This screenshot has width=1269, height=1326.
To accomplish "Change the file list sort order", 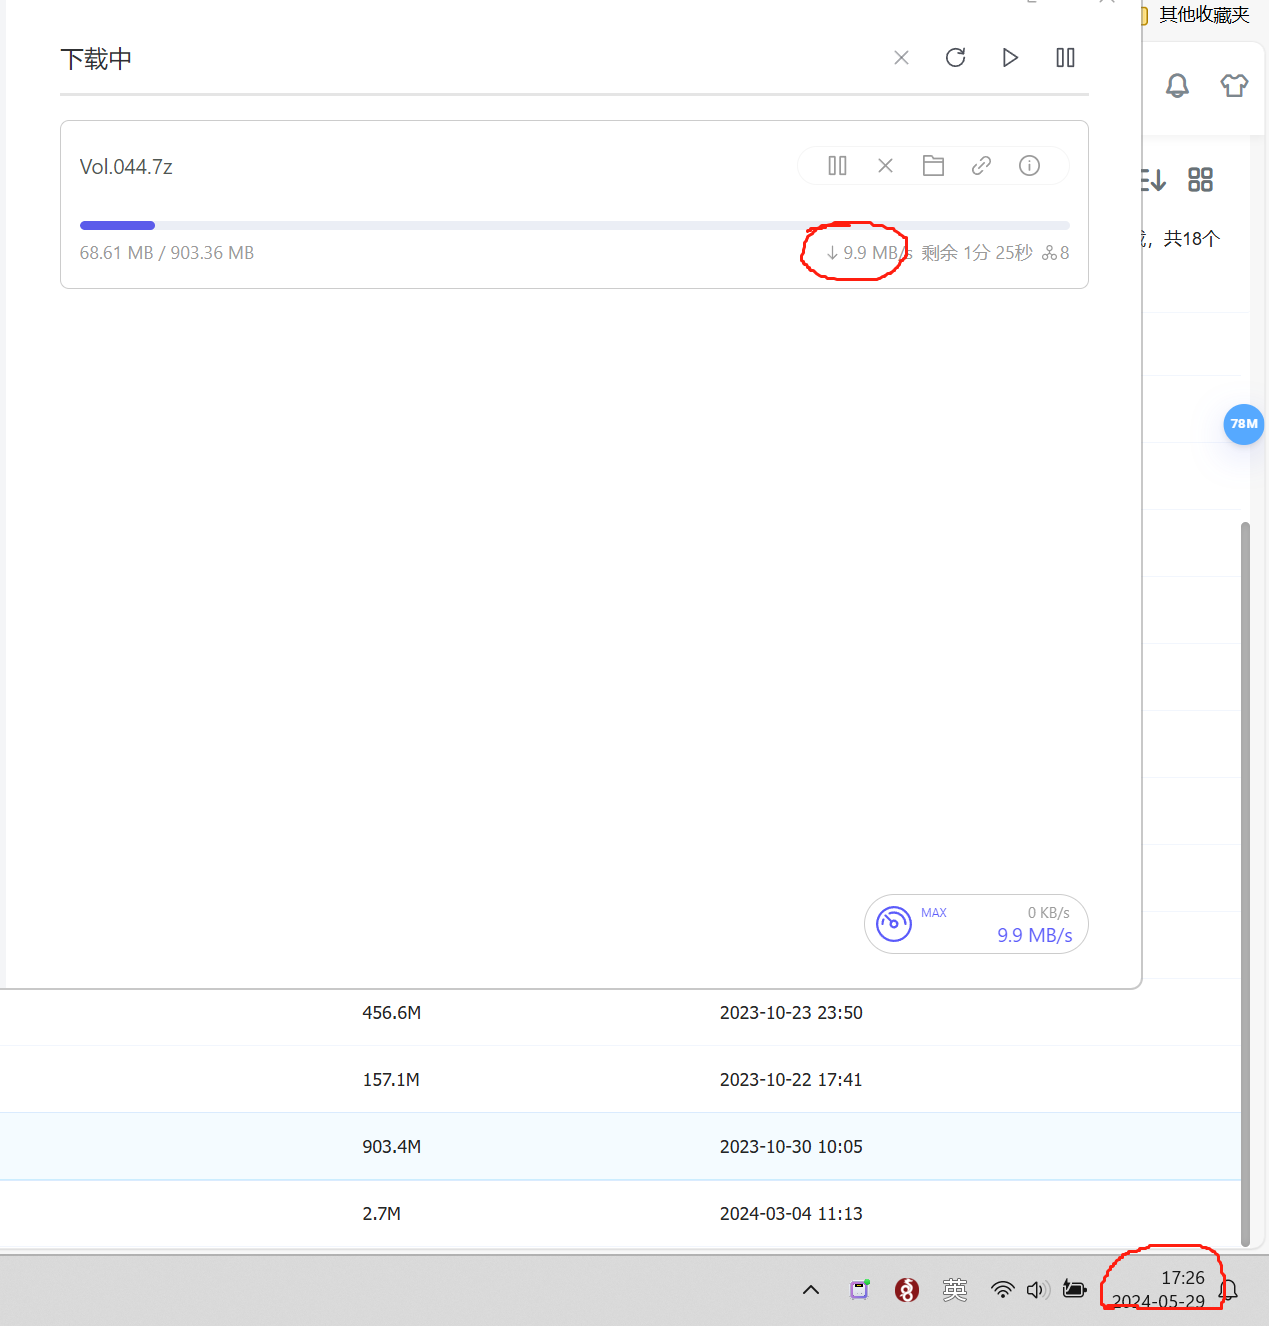I will tap(1153, 180).
